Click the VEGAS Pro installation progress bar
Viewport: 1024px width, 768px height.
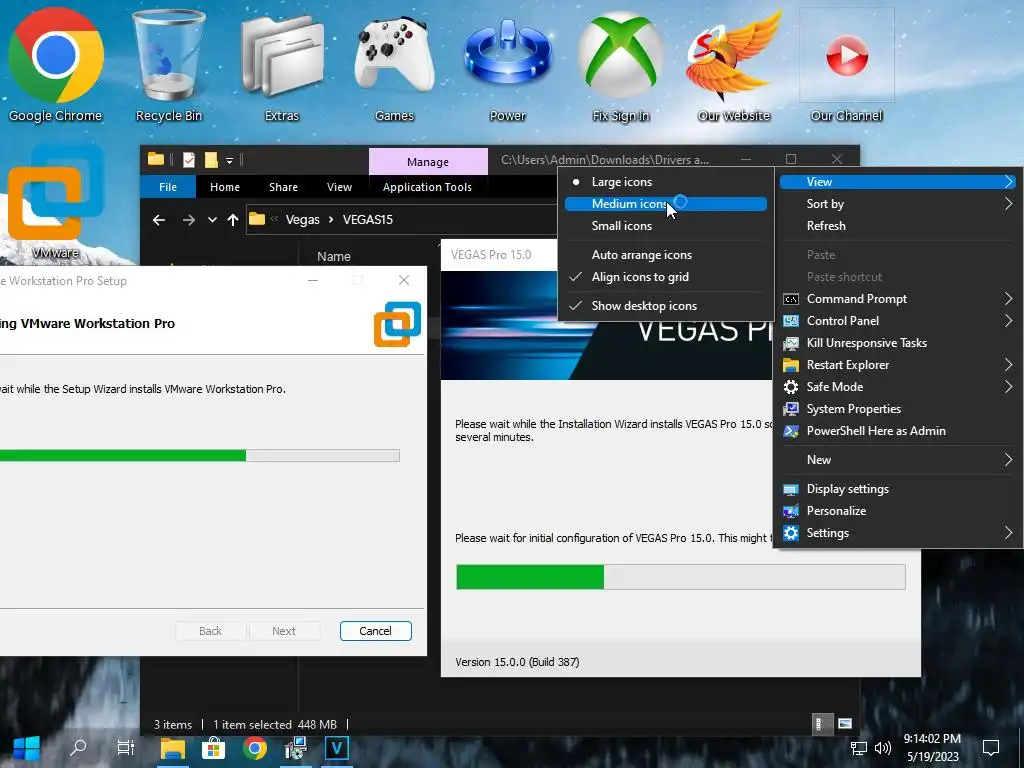coord(680,577)
